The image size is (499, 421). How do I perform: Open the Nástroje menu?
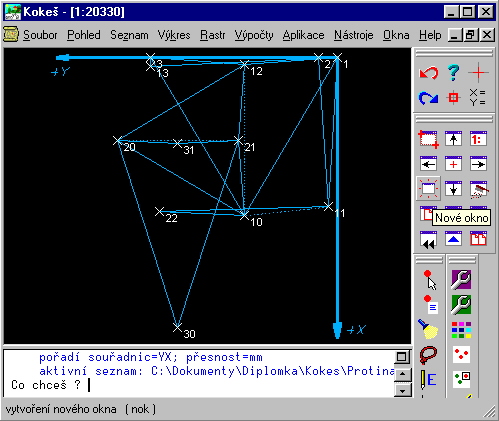tap(354, 35)
